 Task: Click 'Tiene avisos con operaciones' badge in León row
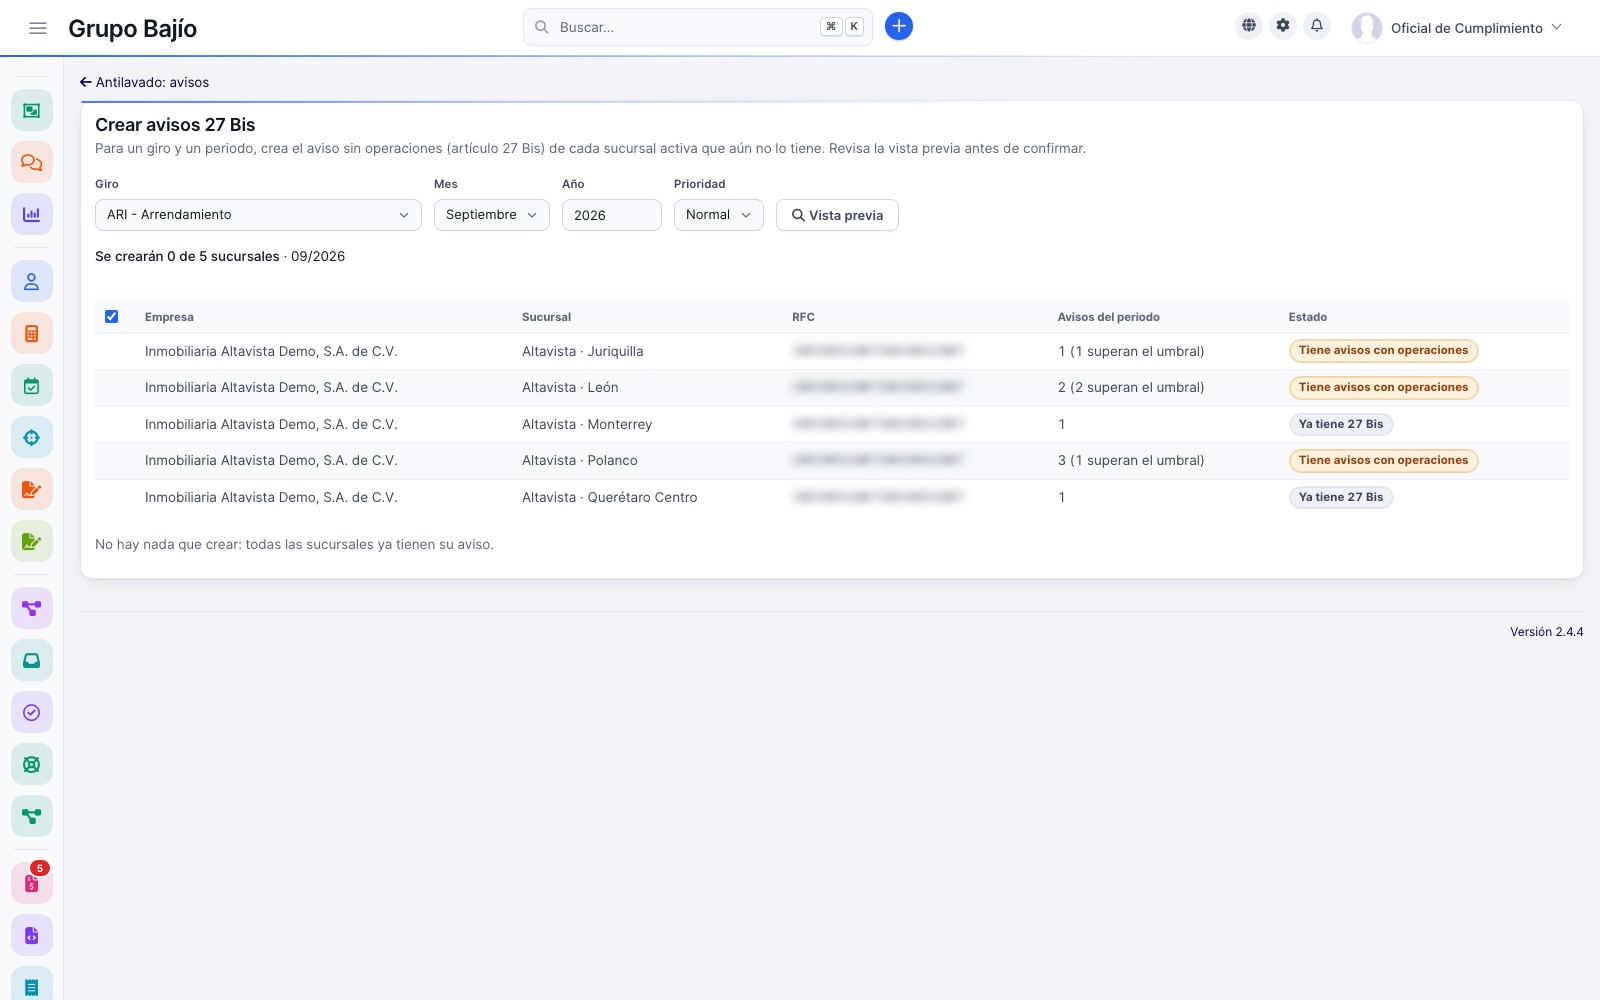tap(1384, 387)
